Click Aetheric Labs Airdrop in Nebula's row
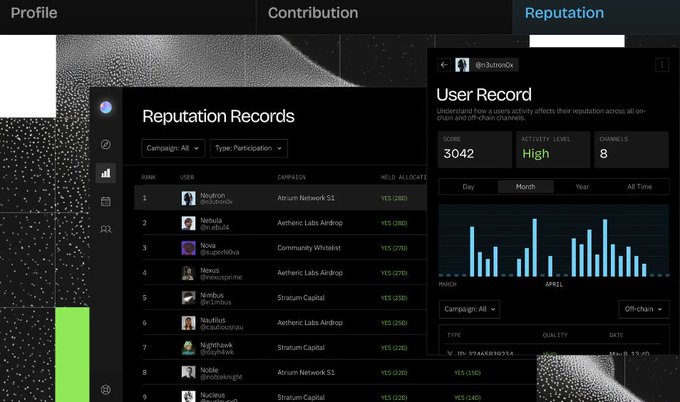This screenshot has height=402, width=680. click(x=310, y=223)
